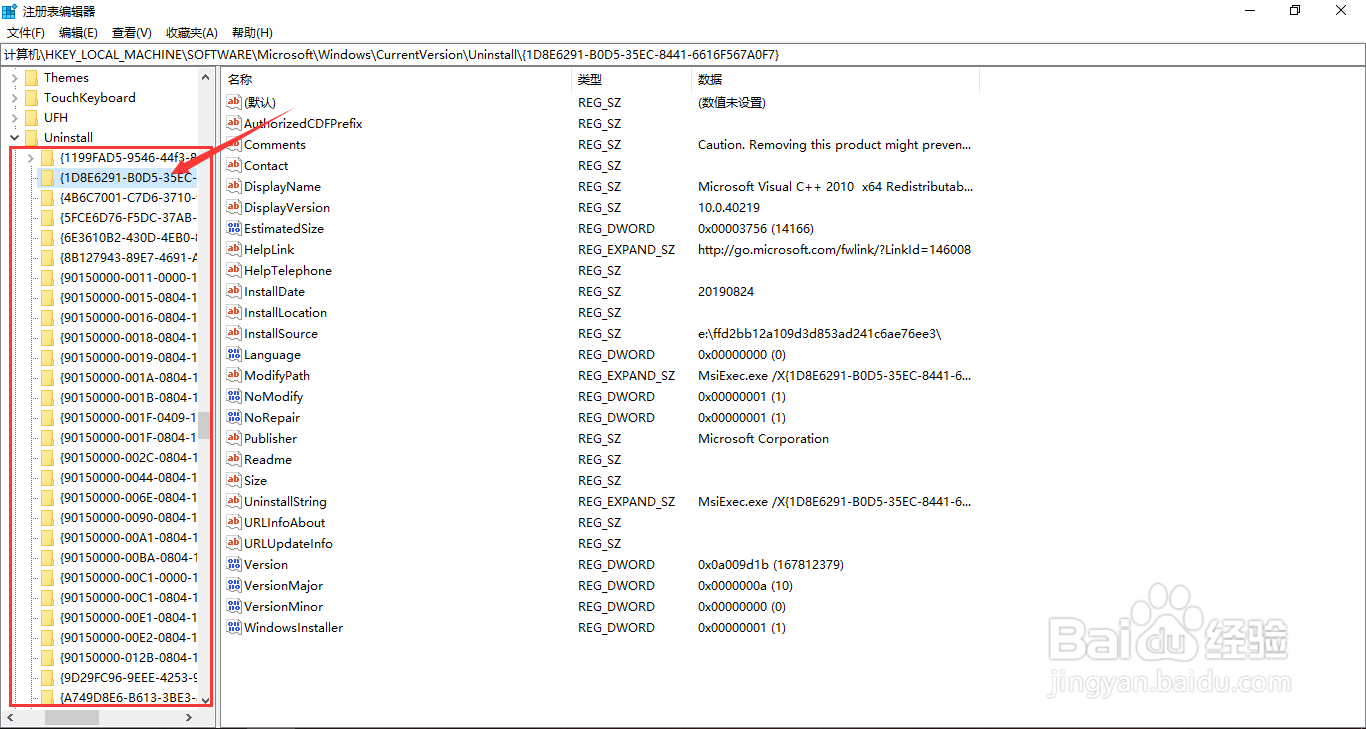The width and height of the screenshot is (1366, 729).
Task: Expand the {1199FAD5-9546-44f3 key node
Action: (30, 157)
